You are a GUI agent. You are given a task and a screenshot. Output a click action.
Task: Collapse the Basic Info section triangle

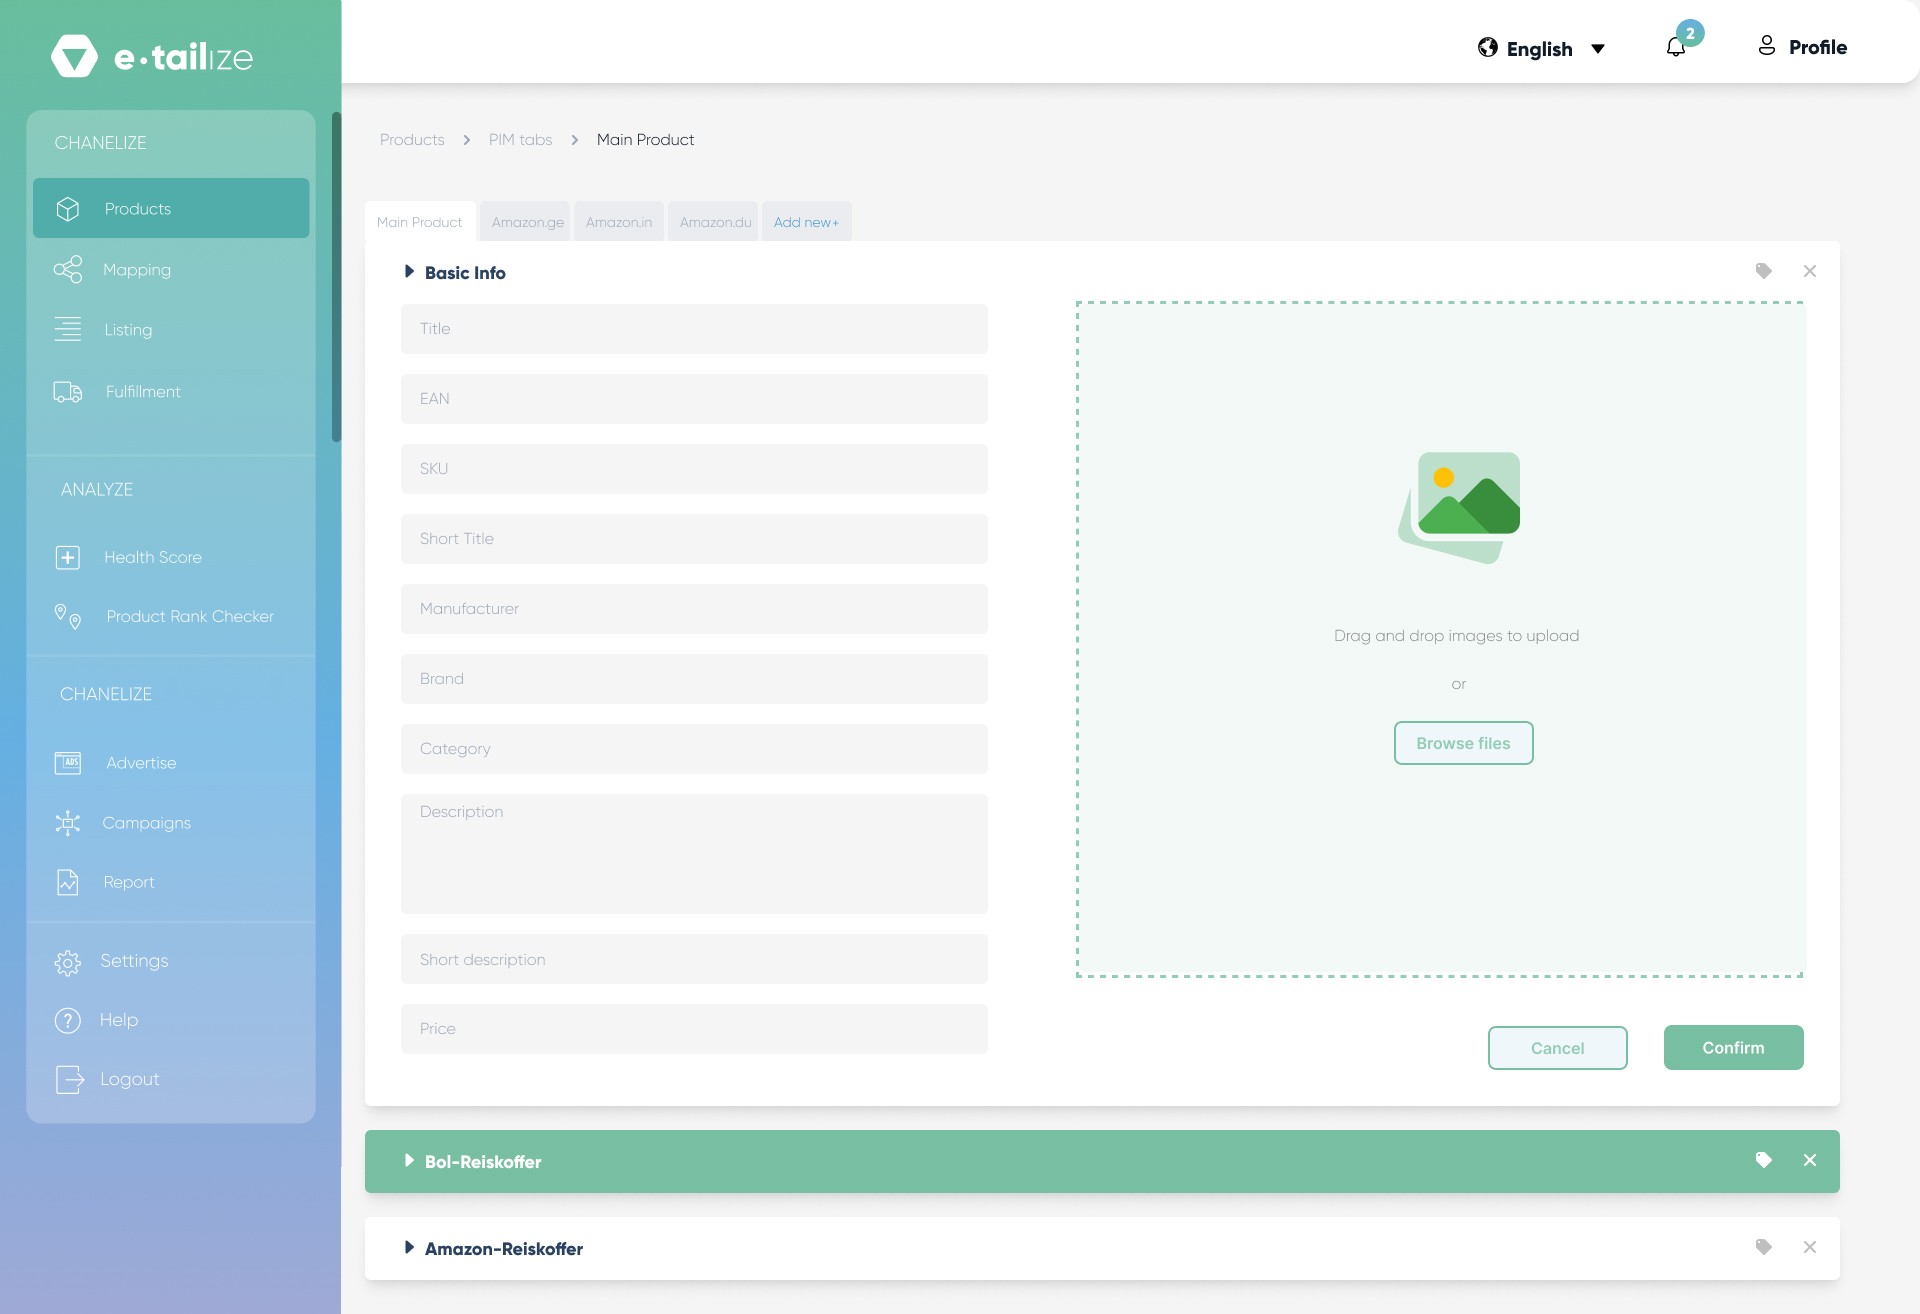tap(409, 272)
